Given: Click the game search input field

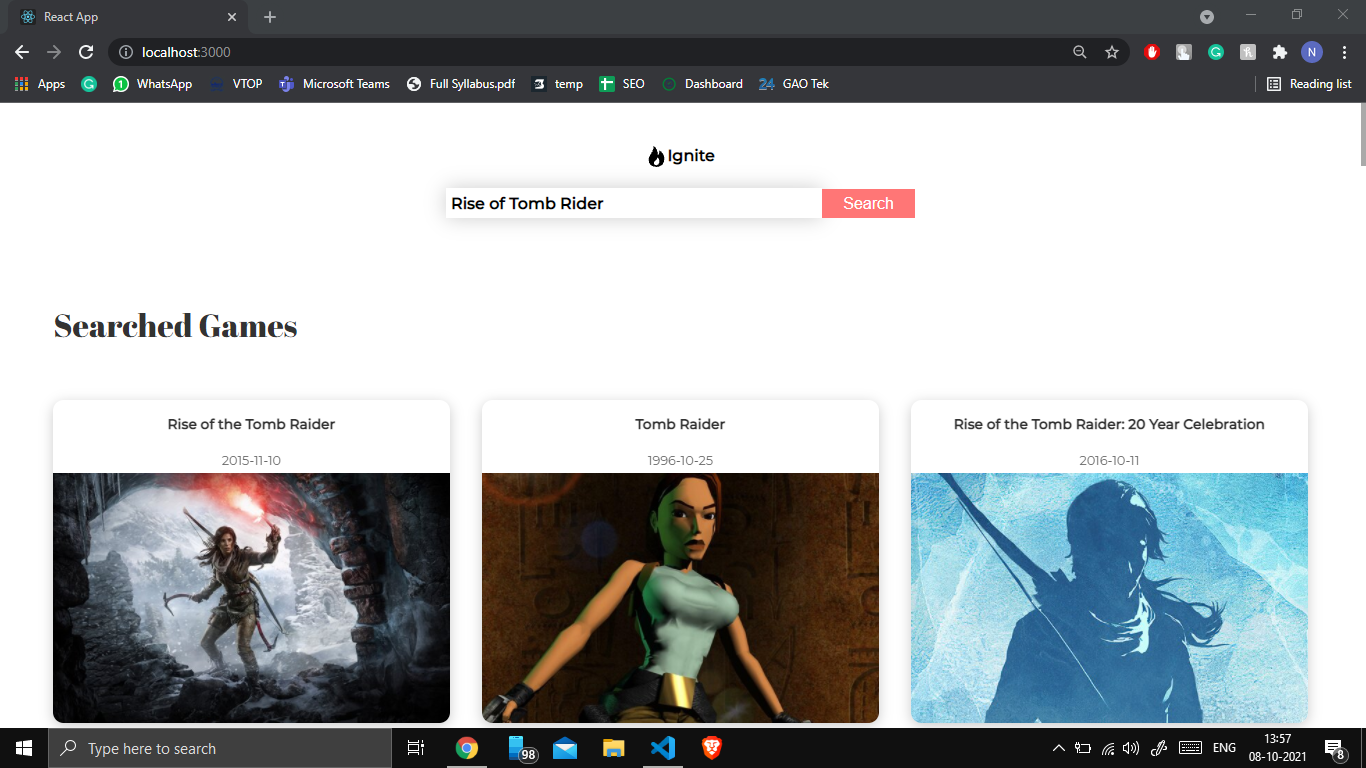Looking at the screenshot, I should pos(634,203).
